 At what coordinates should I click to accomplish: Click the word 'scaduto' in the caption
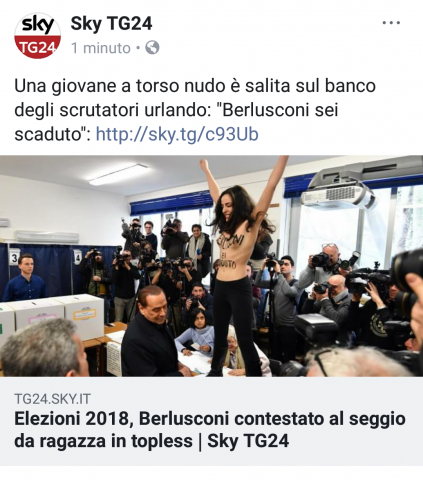[47, 134]
